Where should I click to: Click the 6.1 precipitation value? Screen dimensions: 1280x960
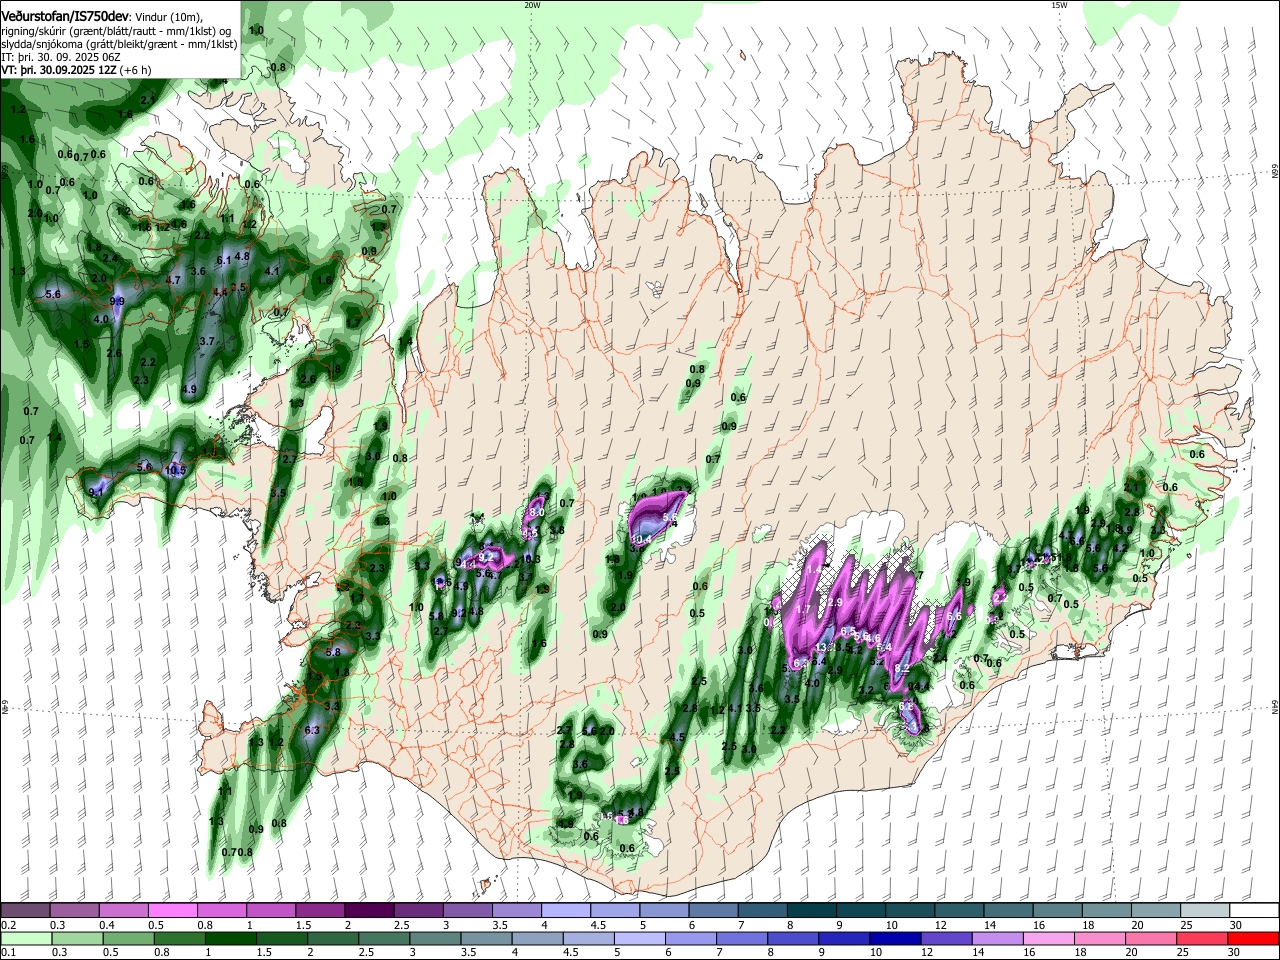224,260
